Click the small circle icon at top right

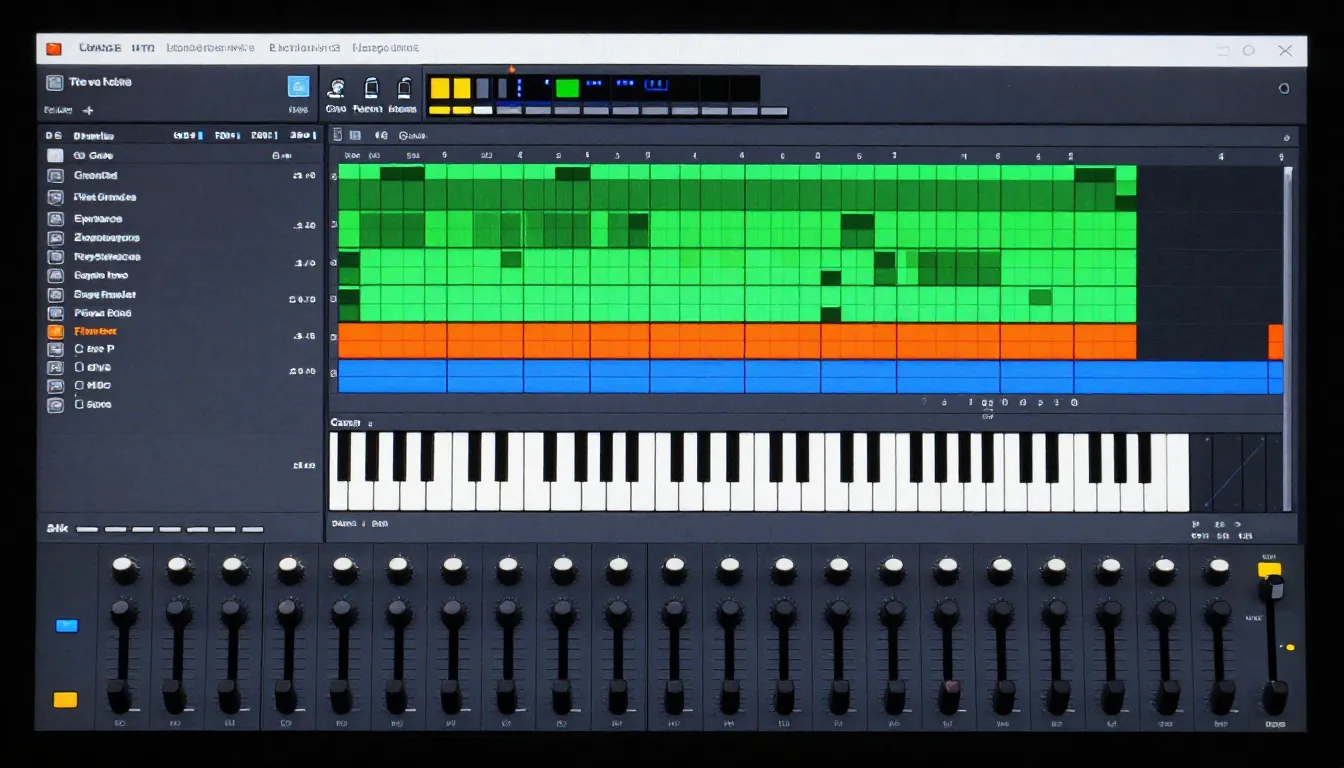1284,88
